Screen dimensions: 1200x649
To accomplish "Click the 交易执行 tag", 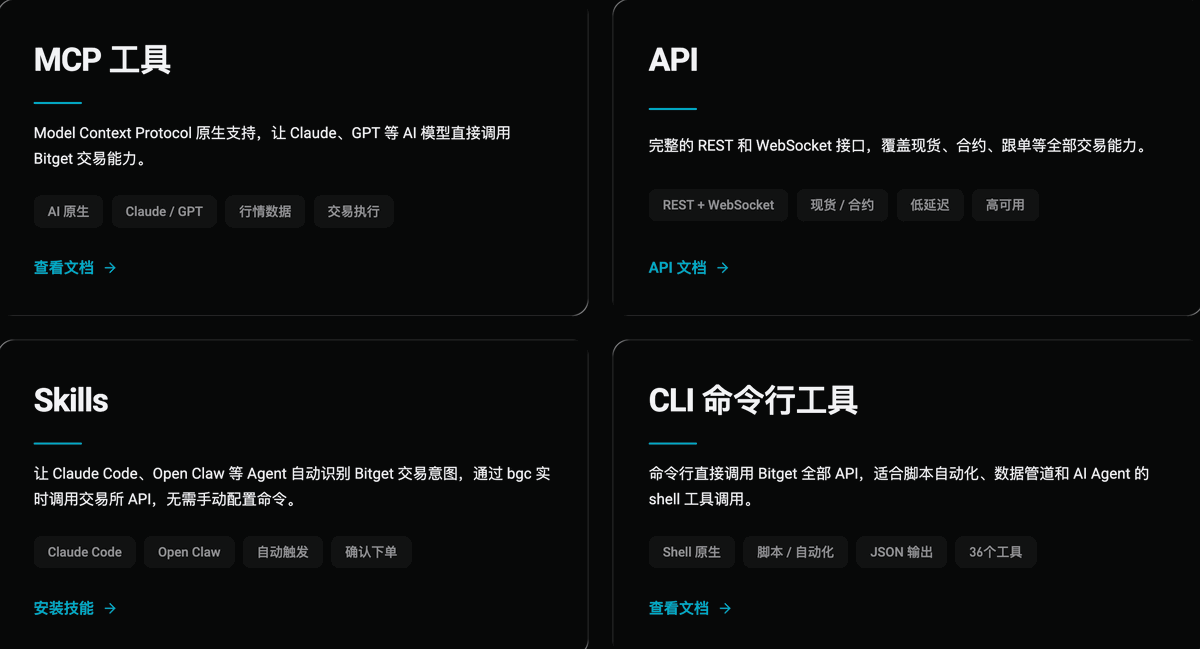I will pos(353,212).
